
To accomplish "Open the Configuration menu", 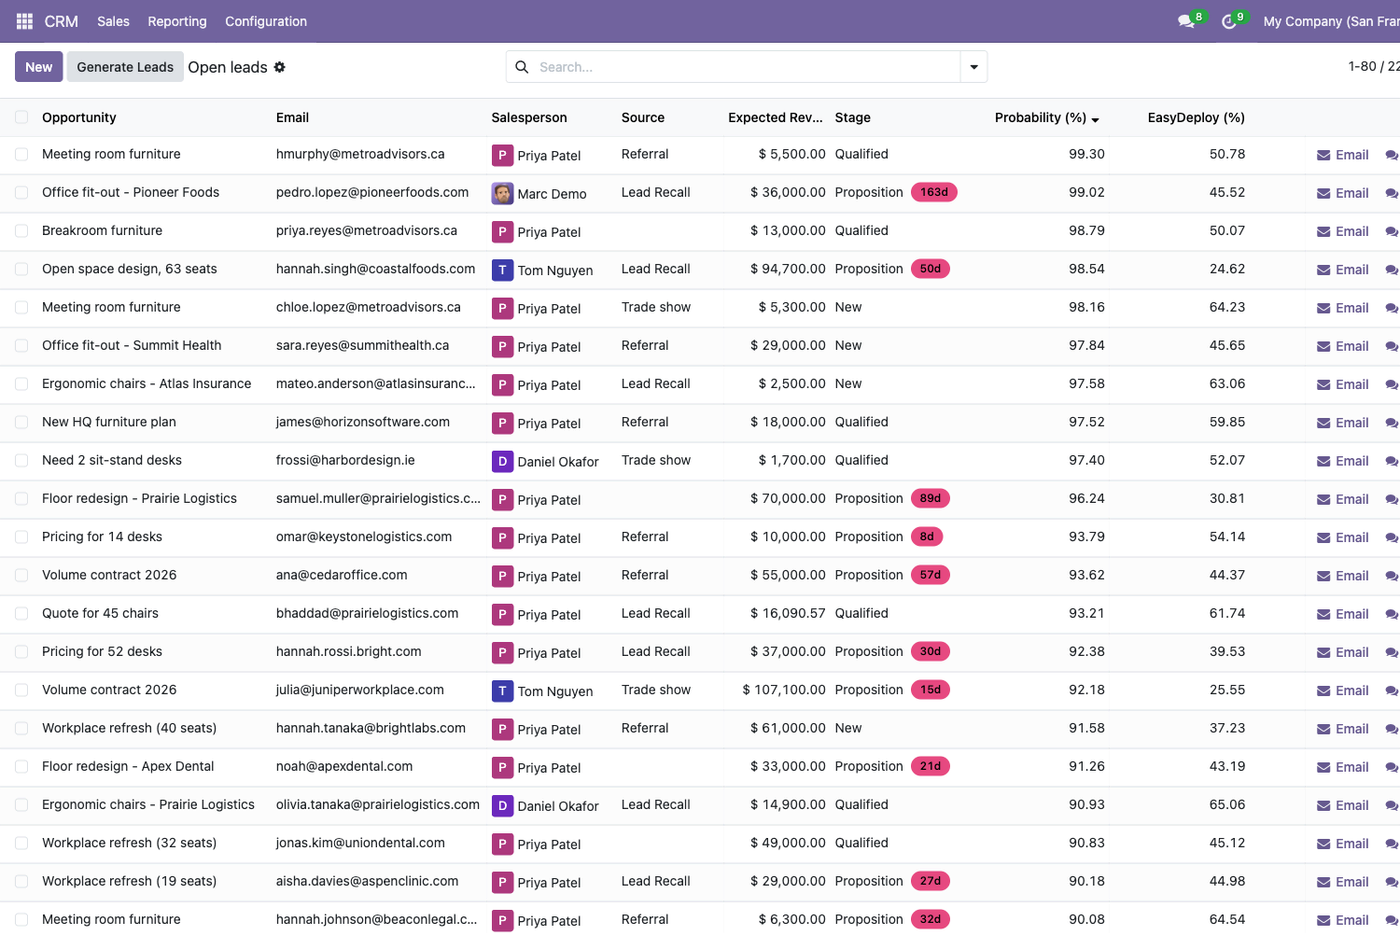I will [266, 21].
